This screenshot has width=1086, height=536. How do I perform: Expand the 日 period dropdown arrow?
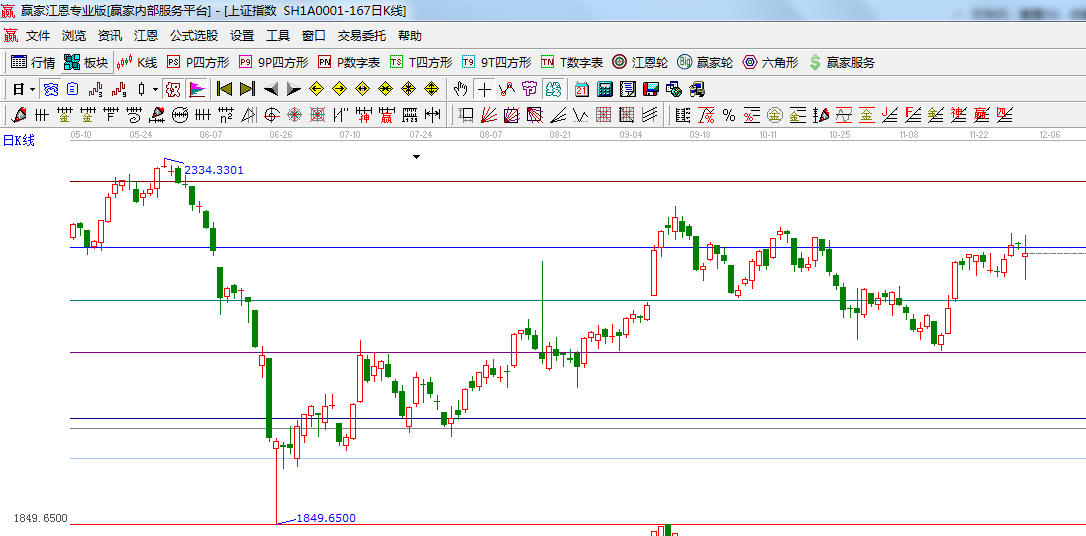32,89
